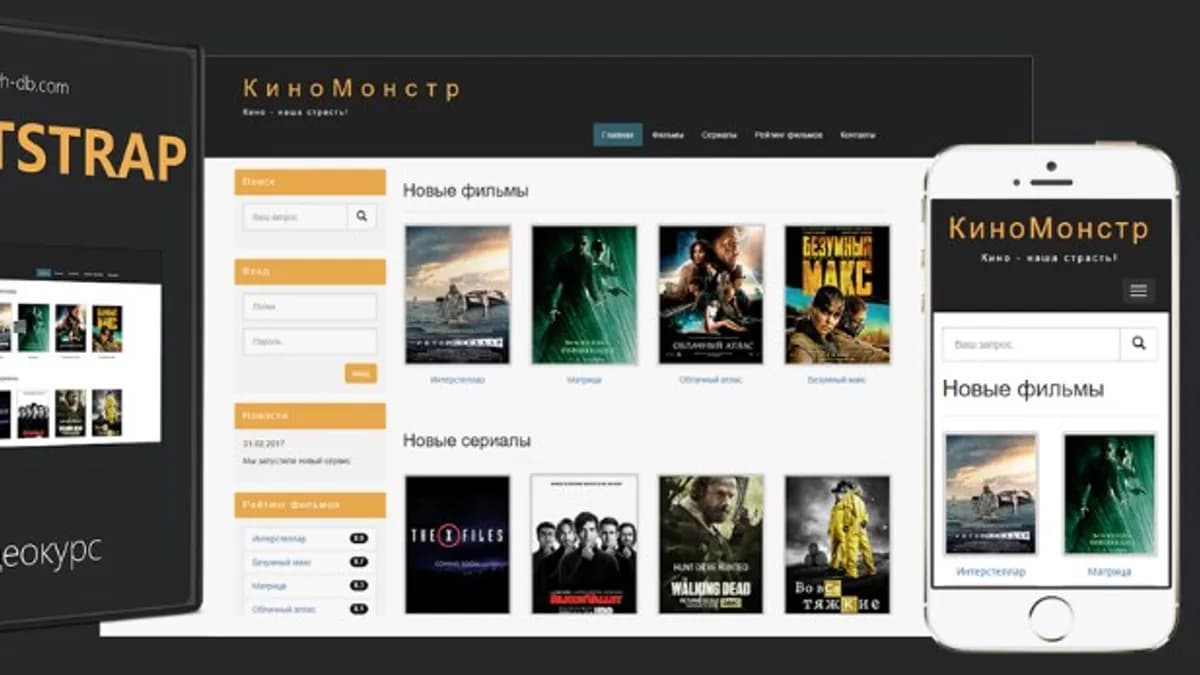Screen dimensions: 1200x675
Task: Select Интерстеллар in the ratings list
Action: pos(279,539)
